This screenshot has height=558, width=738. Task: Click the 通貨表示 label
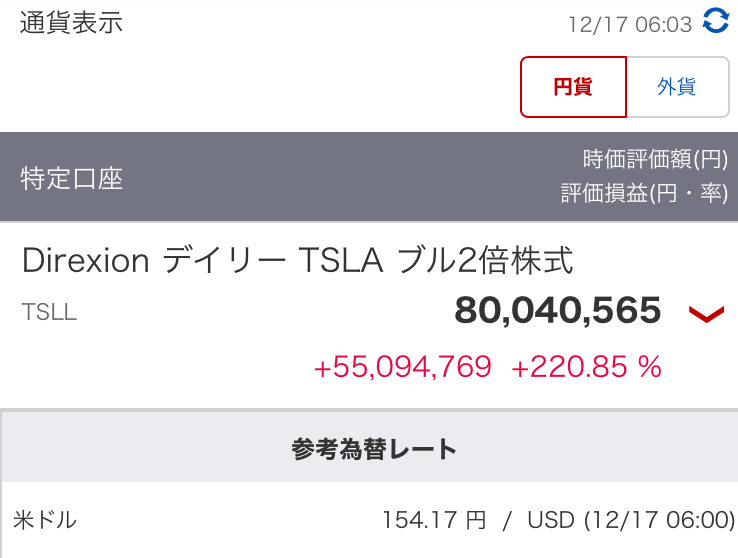(x=71, y=23)
